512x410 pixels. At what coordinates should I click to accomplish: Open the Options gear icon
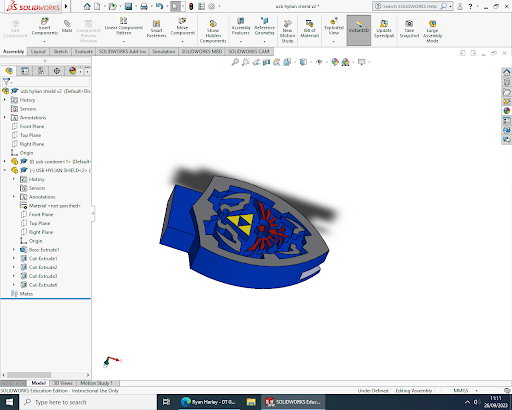click(212, 6)
